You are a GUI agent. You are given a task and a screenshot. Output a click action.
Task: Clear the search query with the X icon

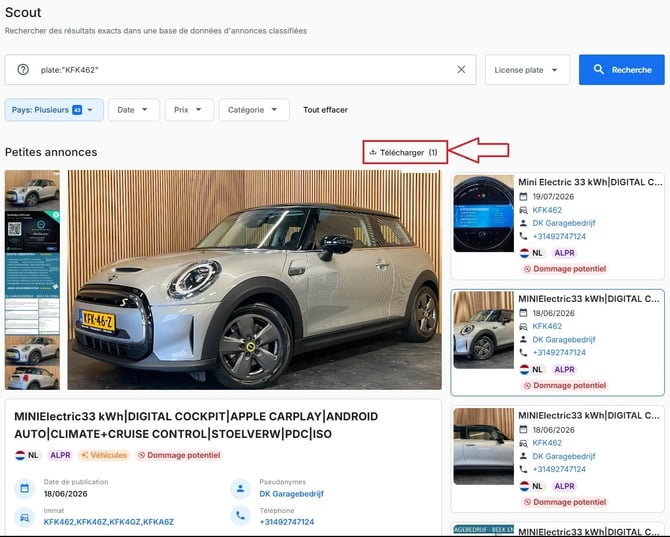point(461,69)
